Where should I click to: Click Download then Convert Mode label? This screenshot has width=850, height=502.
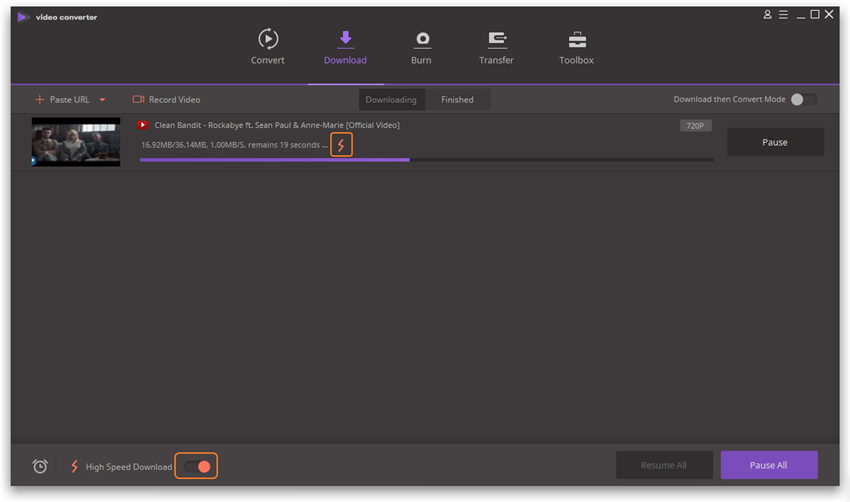tap(729, 99)
